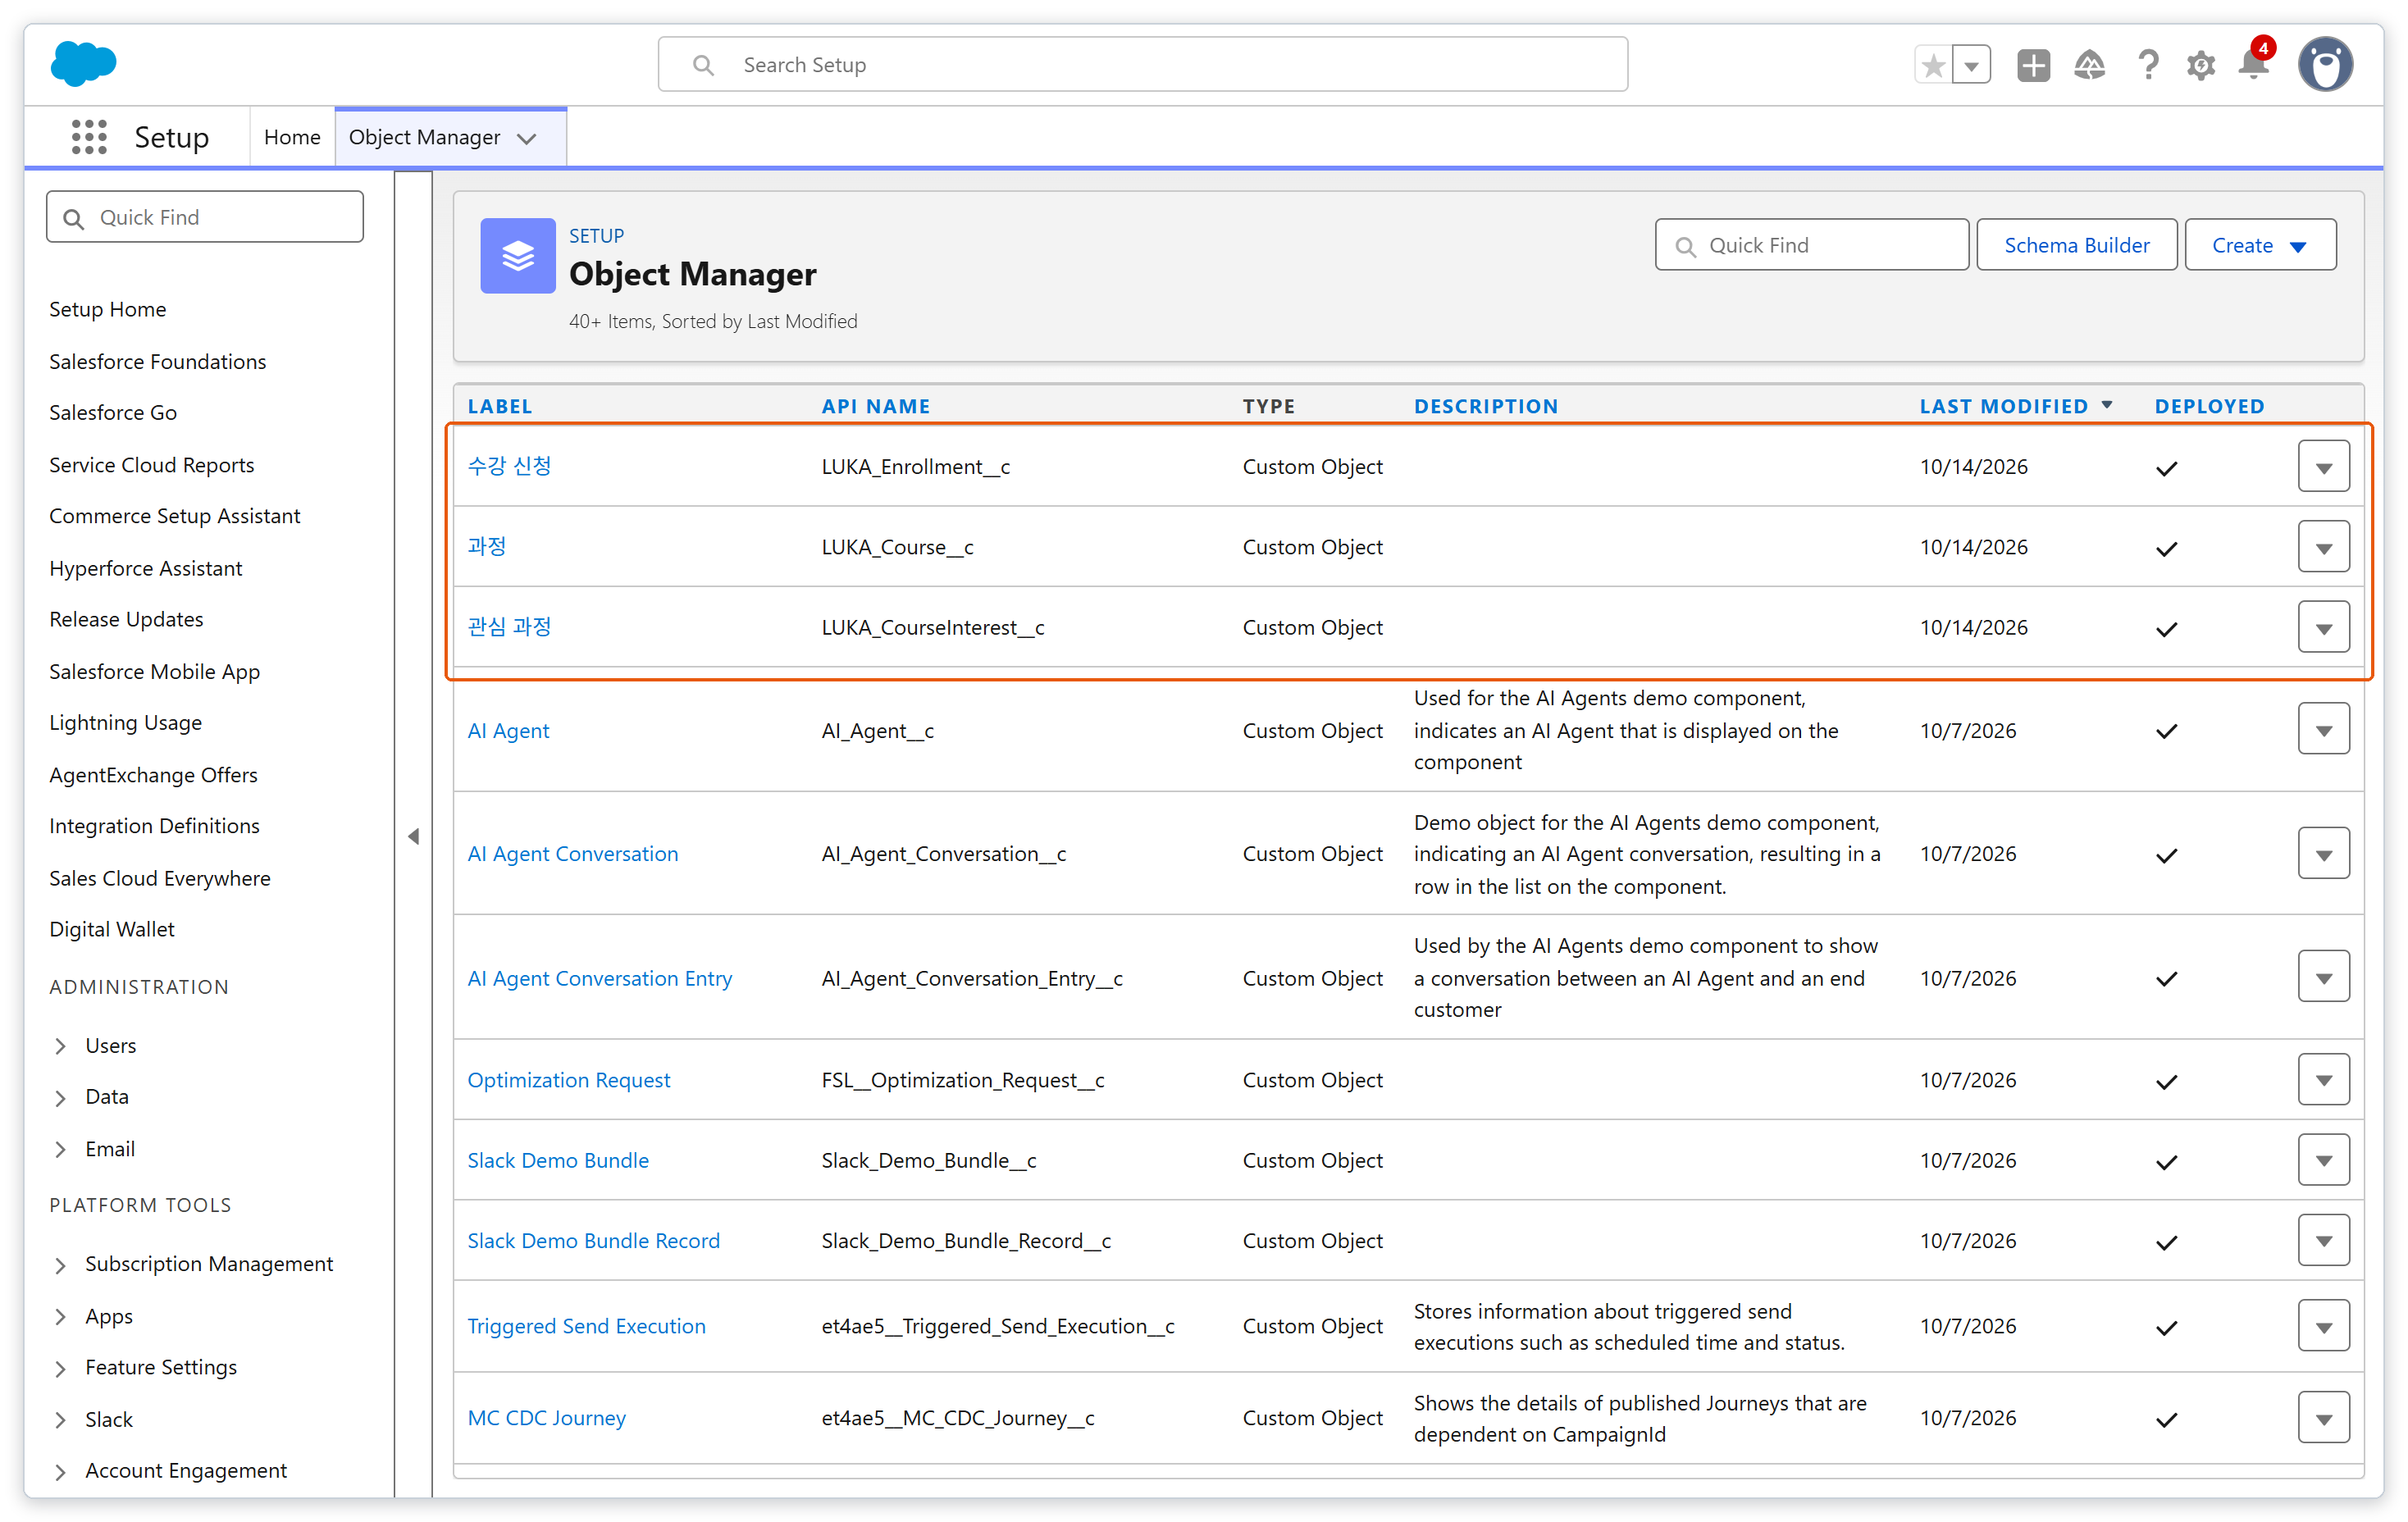Open the notifications bell
The width and height of the screenshot is (2408, 1522).
(x=2253, y=64)
